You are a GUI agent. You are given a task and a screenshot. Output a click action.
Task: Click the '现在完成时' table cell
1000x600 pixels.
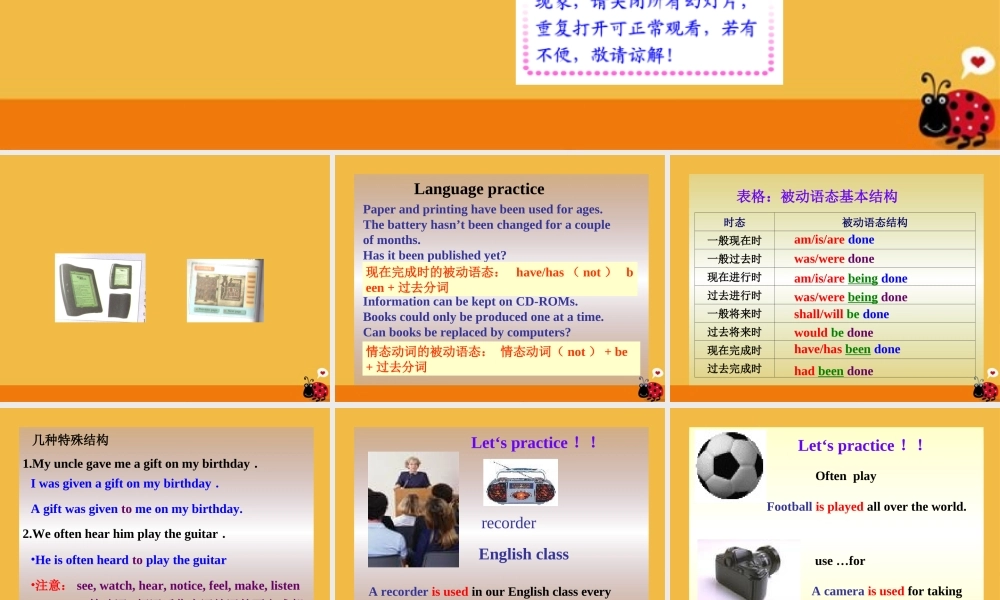point(734,350)
